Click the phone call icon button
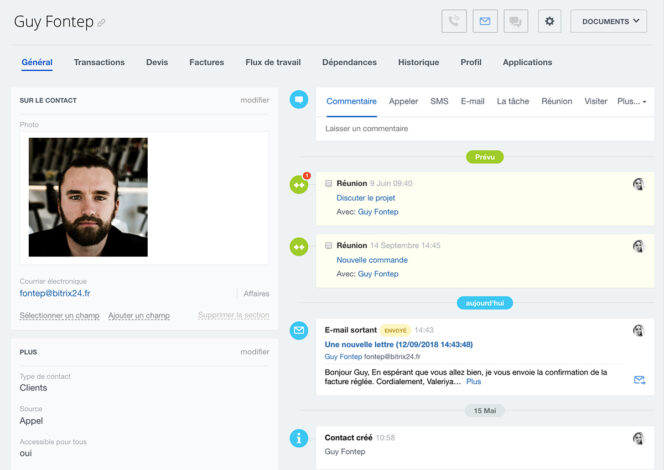Image resolution: width=664 pixels, height=470 pixels. 454,21
